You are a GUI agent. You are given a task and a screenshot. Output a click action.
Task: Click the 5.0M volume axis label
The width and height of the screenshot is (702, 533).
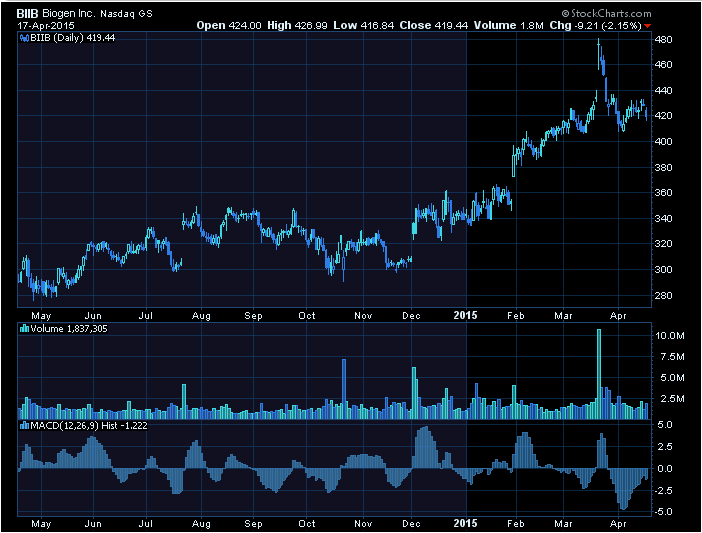click(672, 378)
